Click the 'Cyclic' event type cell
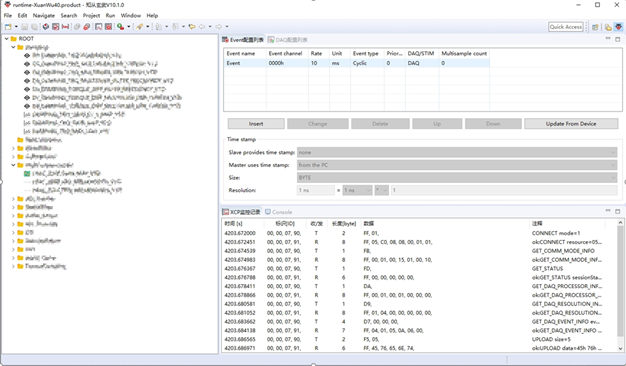 pyautogui.click(x=367, y=63)
